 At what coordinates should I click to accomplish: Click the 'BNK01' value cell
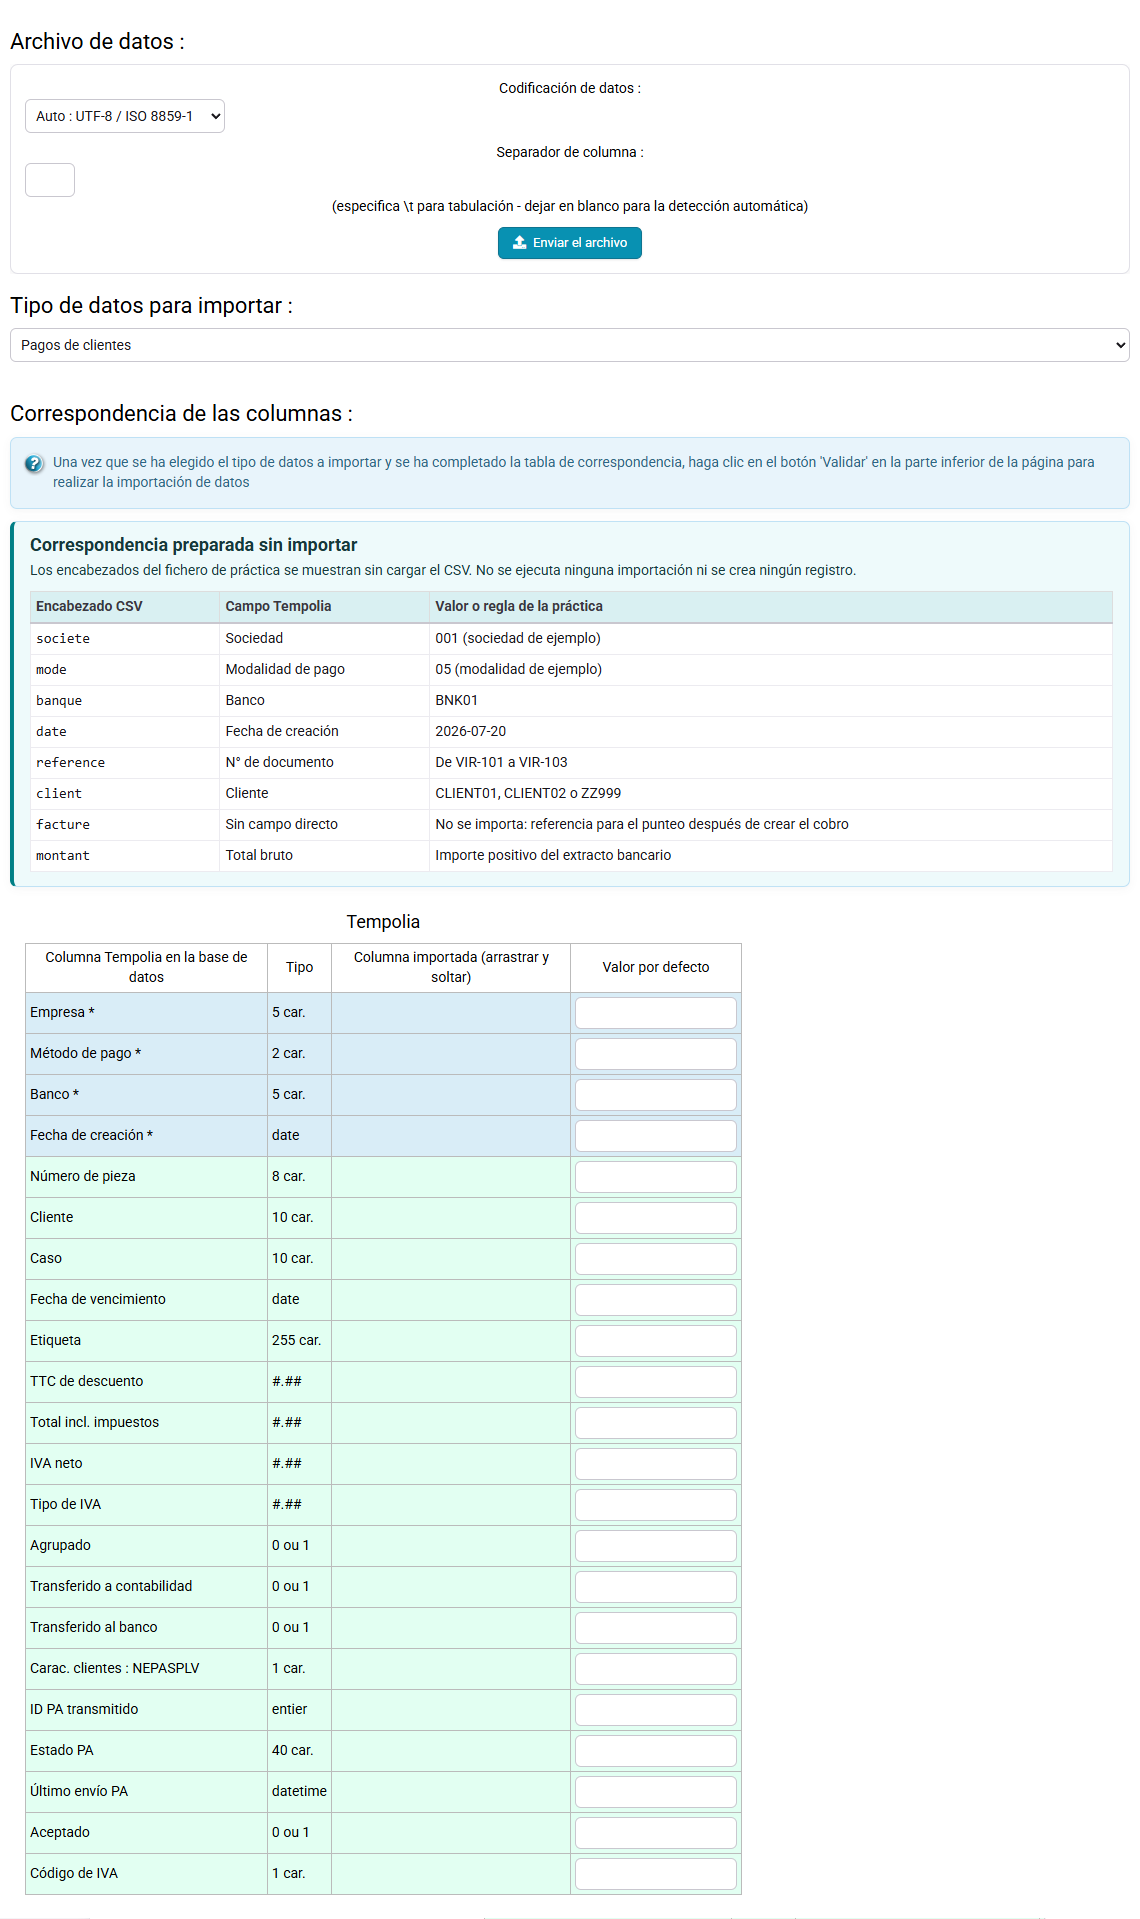(771, 700)
